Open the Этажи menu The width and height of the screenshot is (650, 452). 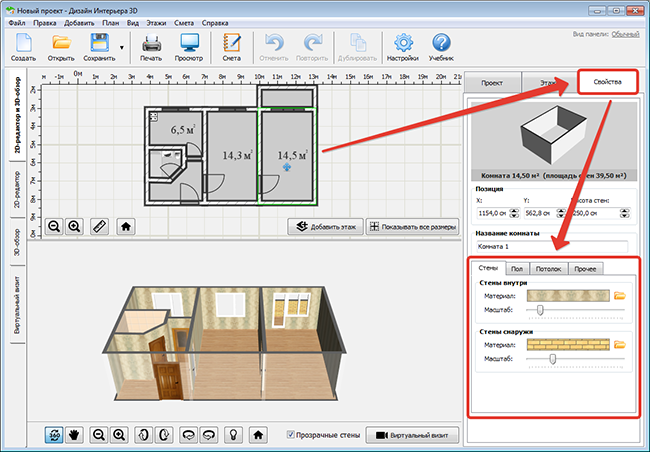(x=156, y=23)
